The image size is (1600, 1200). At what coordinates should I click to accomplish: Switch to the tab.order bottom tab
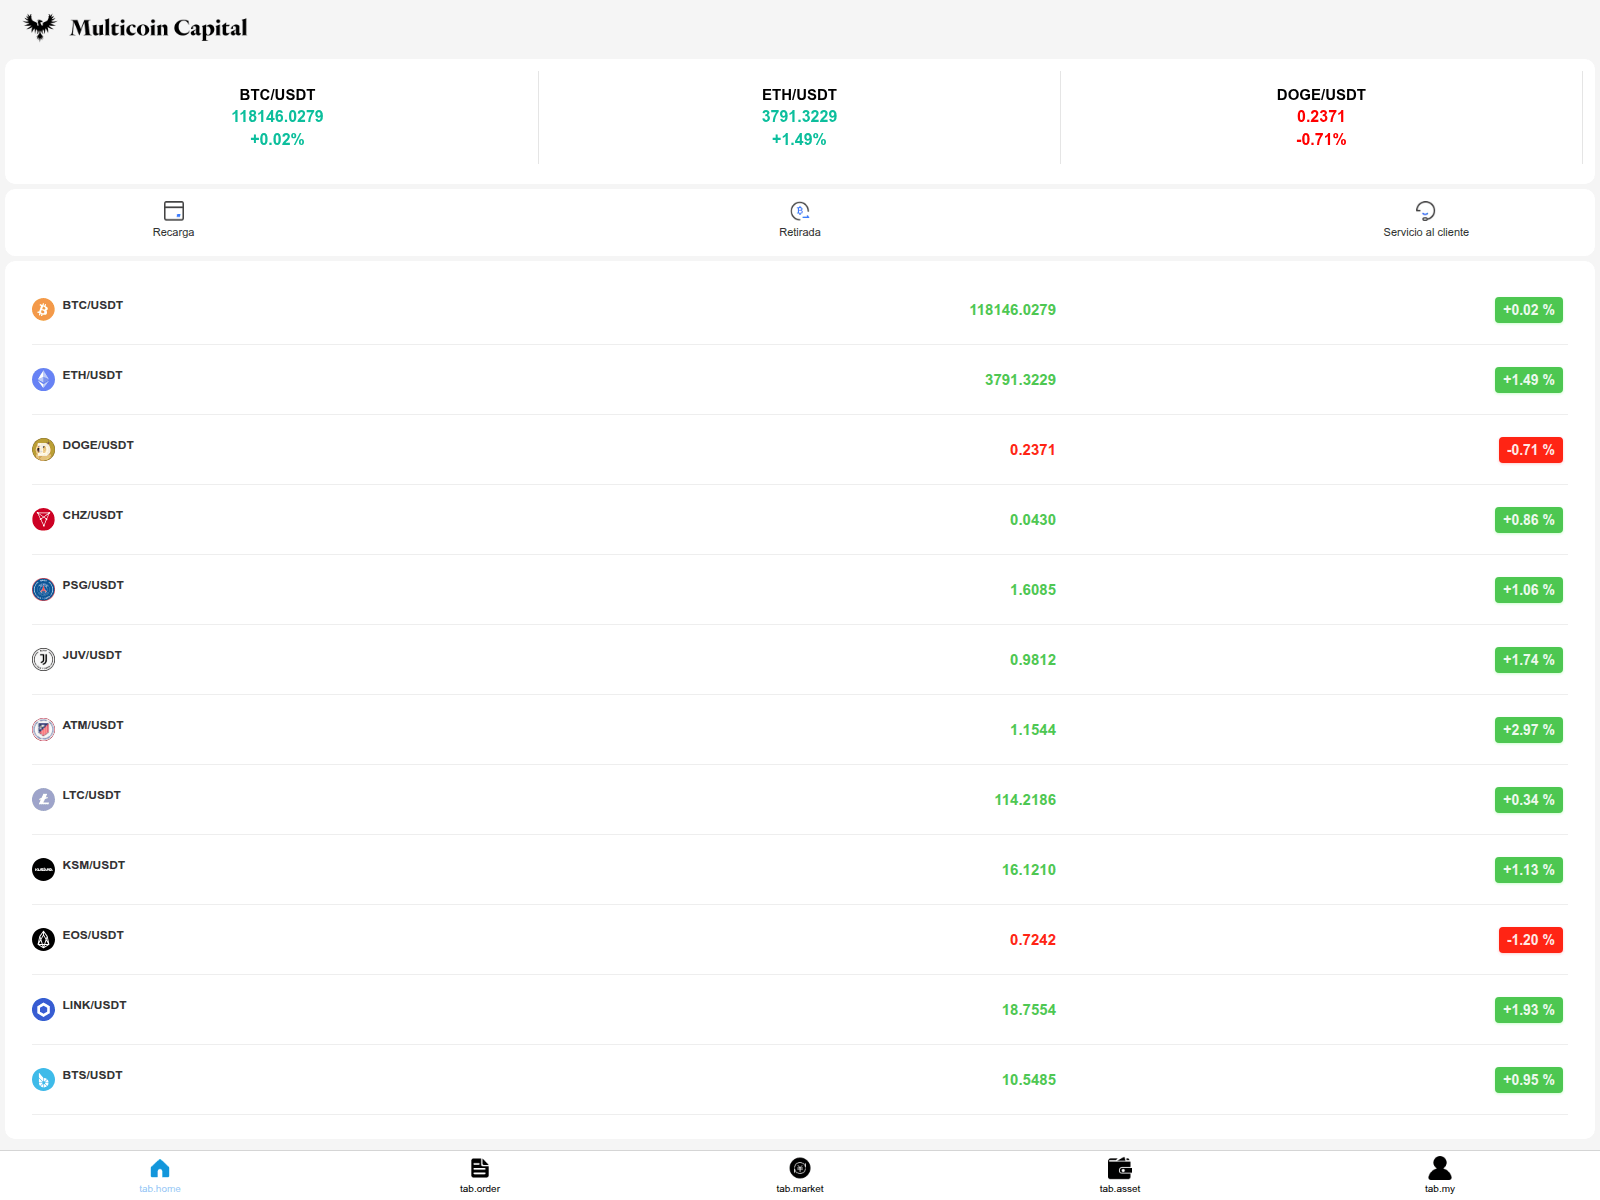pyautogui.click(x=480, y=1175)
